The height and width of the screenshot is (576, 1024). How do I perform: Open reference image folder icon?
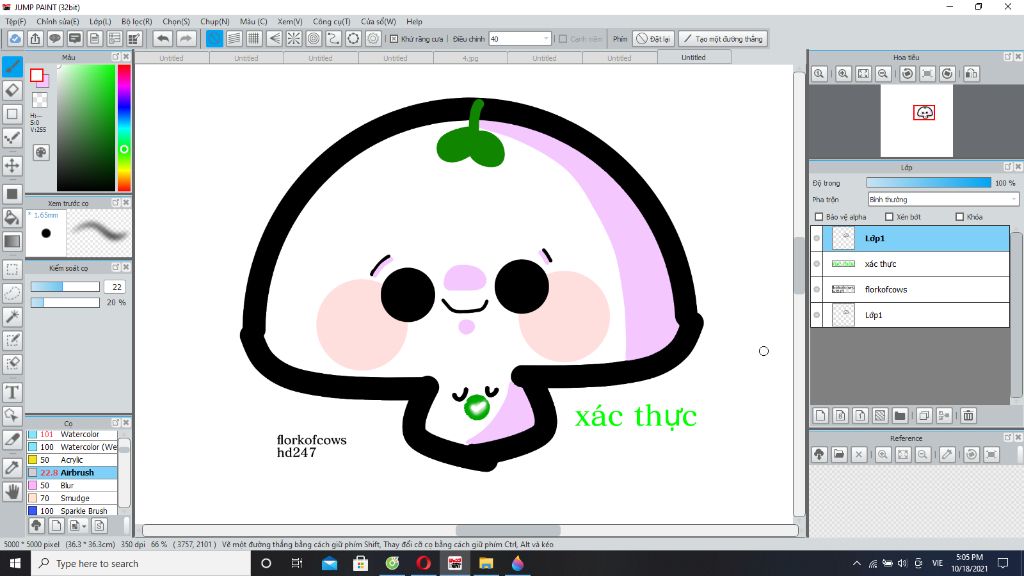tap(839, 455)
